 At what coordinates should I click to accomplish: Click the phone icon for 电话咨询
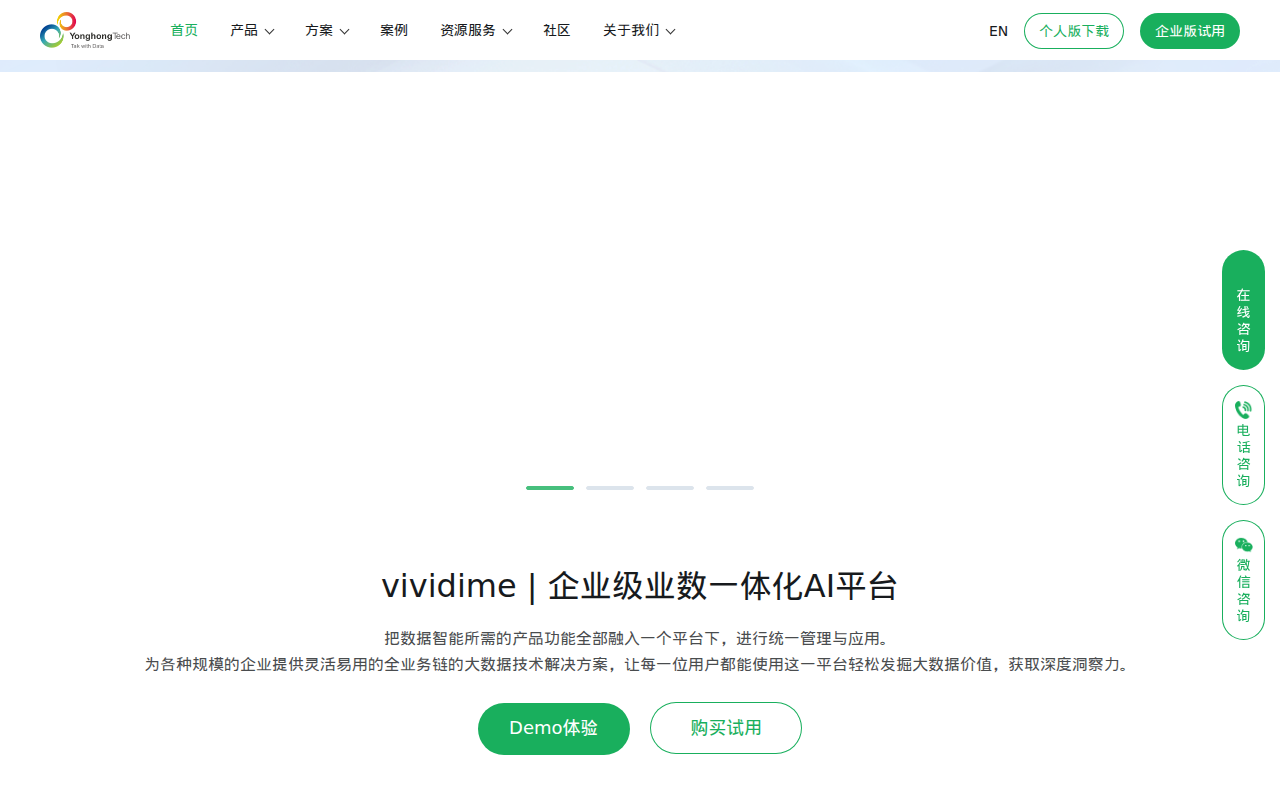[1243, 410]
